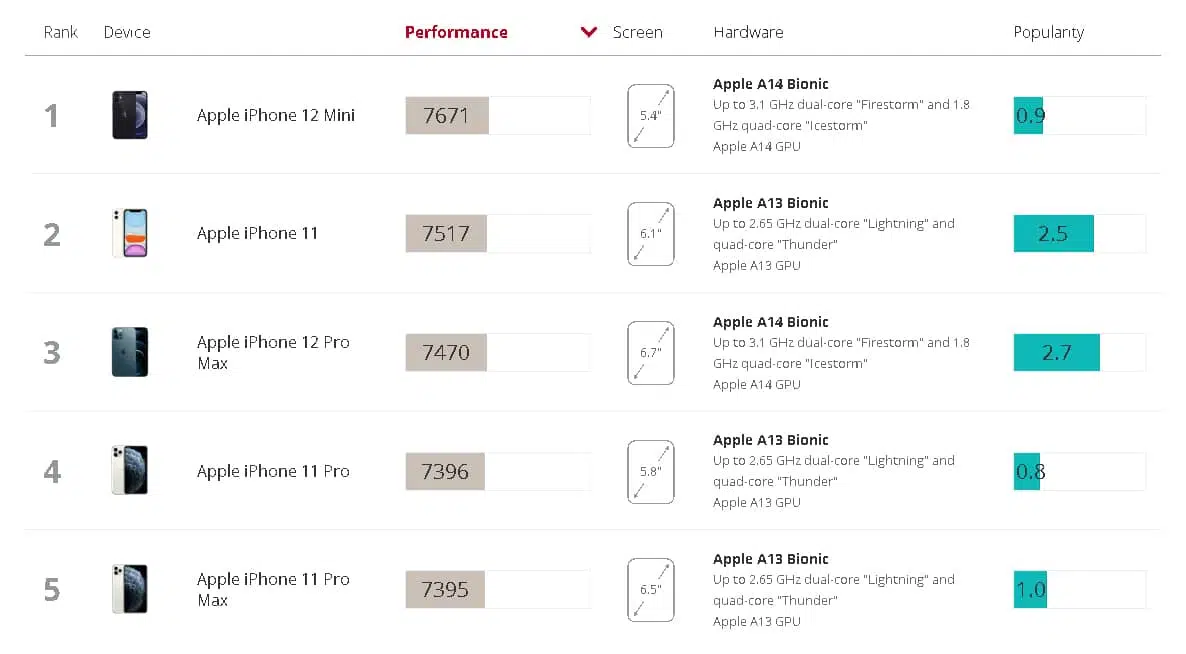Open the iPhone 11 thumbnail image
This screenshot has height=654, width=1186.
pos(130,233)
